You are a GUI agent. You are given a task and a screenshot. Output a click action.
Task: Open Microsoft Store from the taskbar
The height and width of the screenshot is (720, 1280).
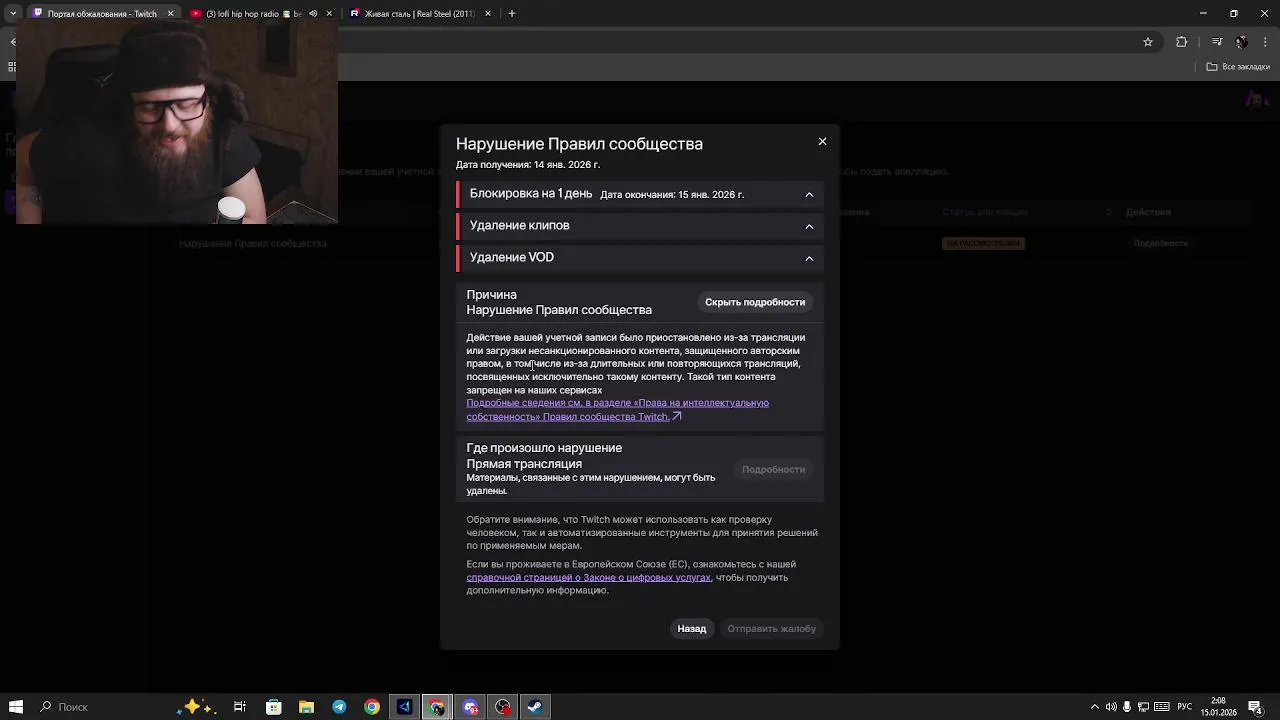274,707
